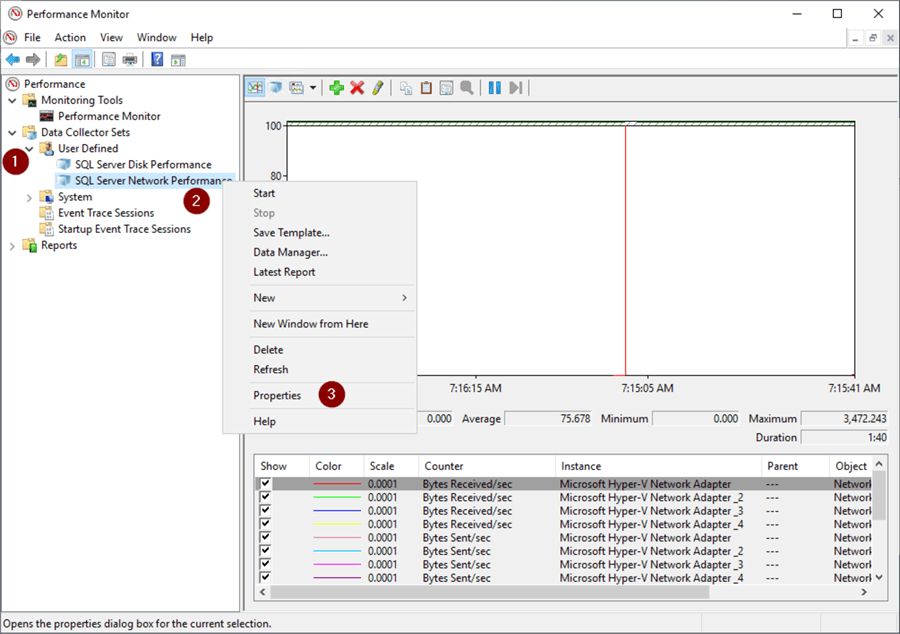
Task: Select Event Trace Sessions tree item
Action: (x=106, y=213)
